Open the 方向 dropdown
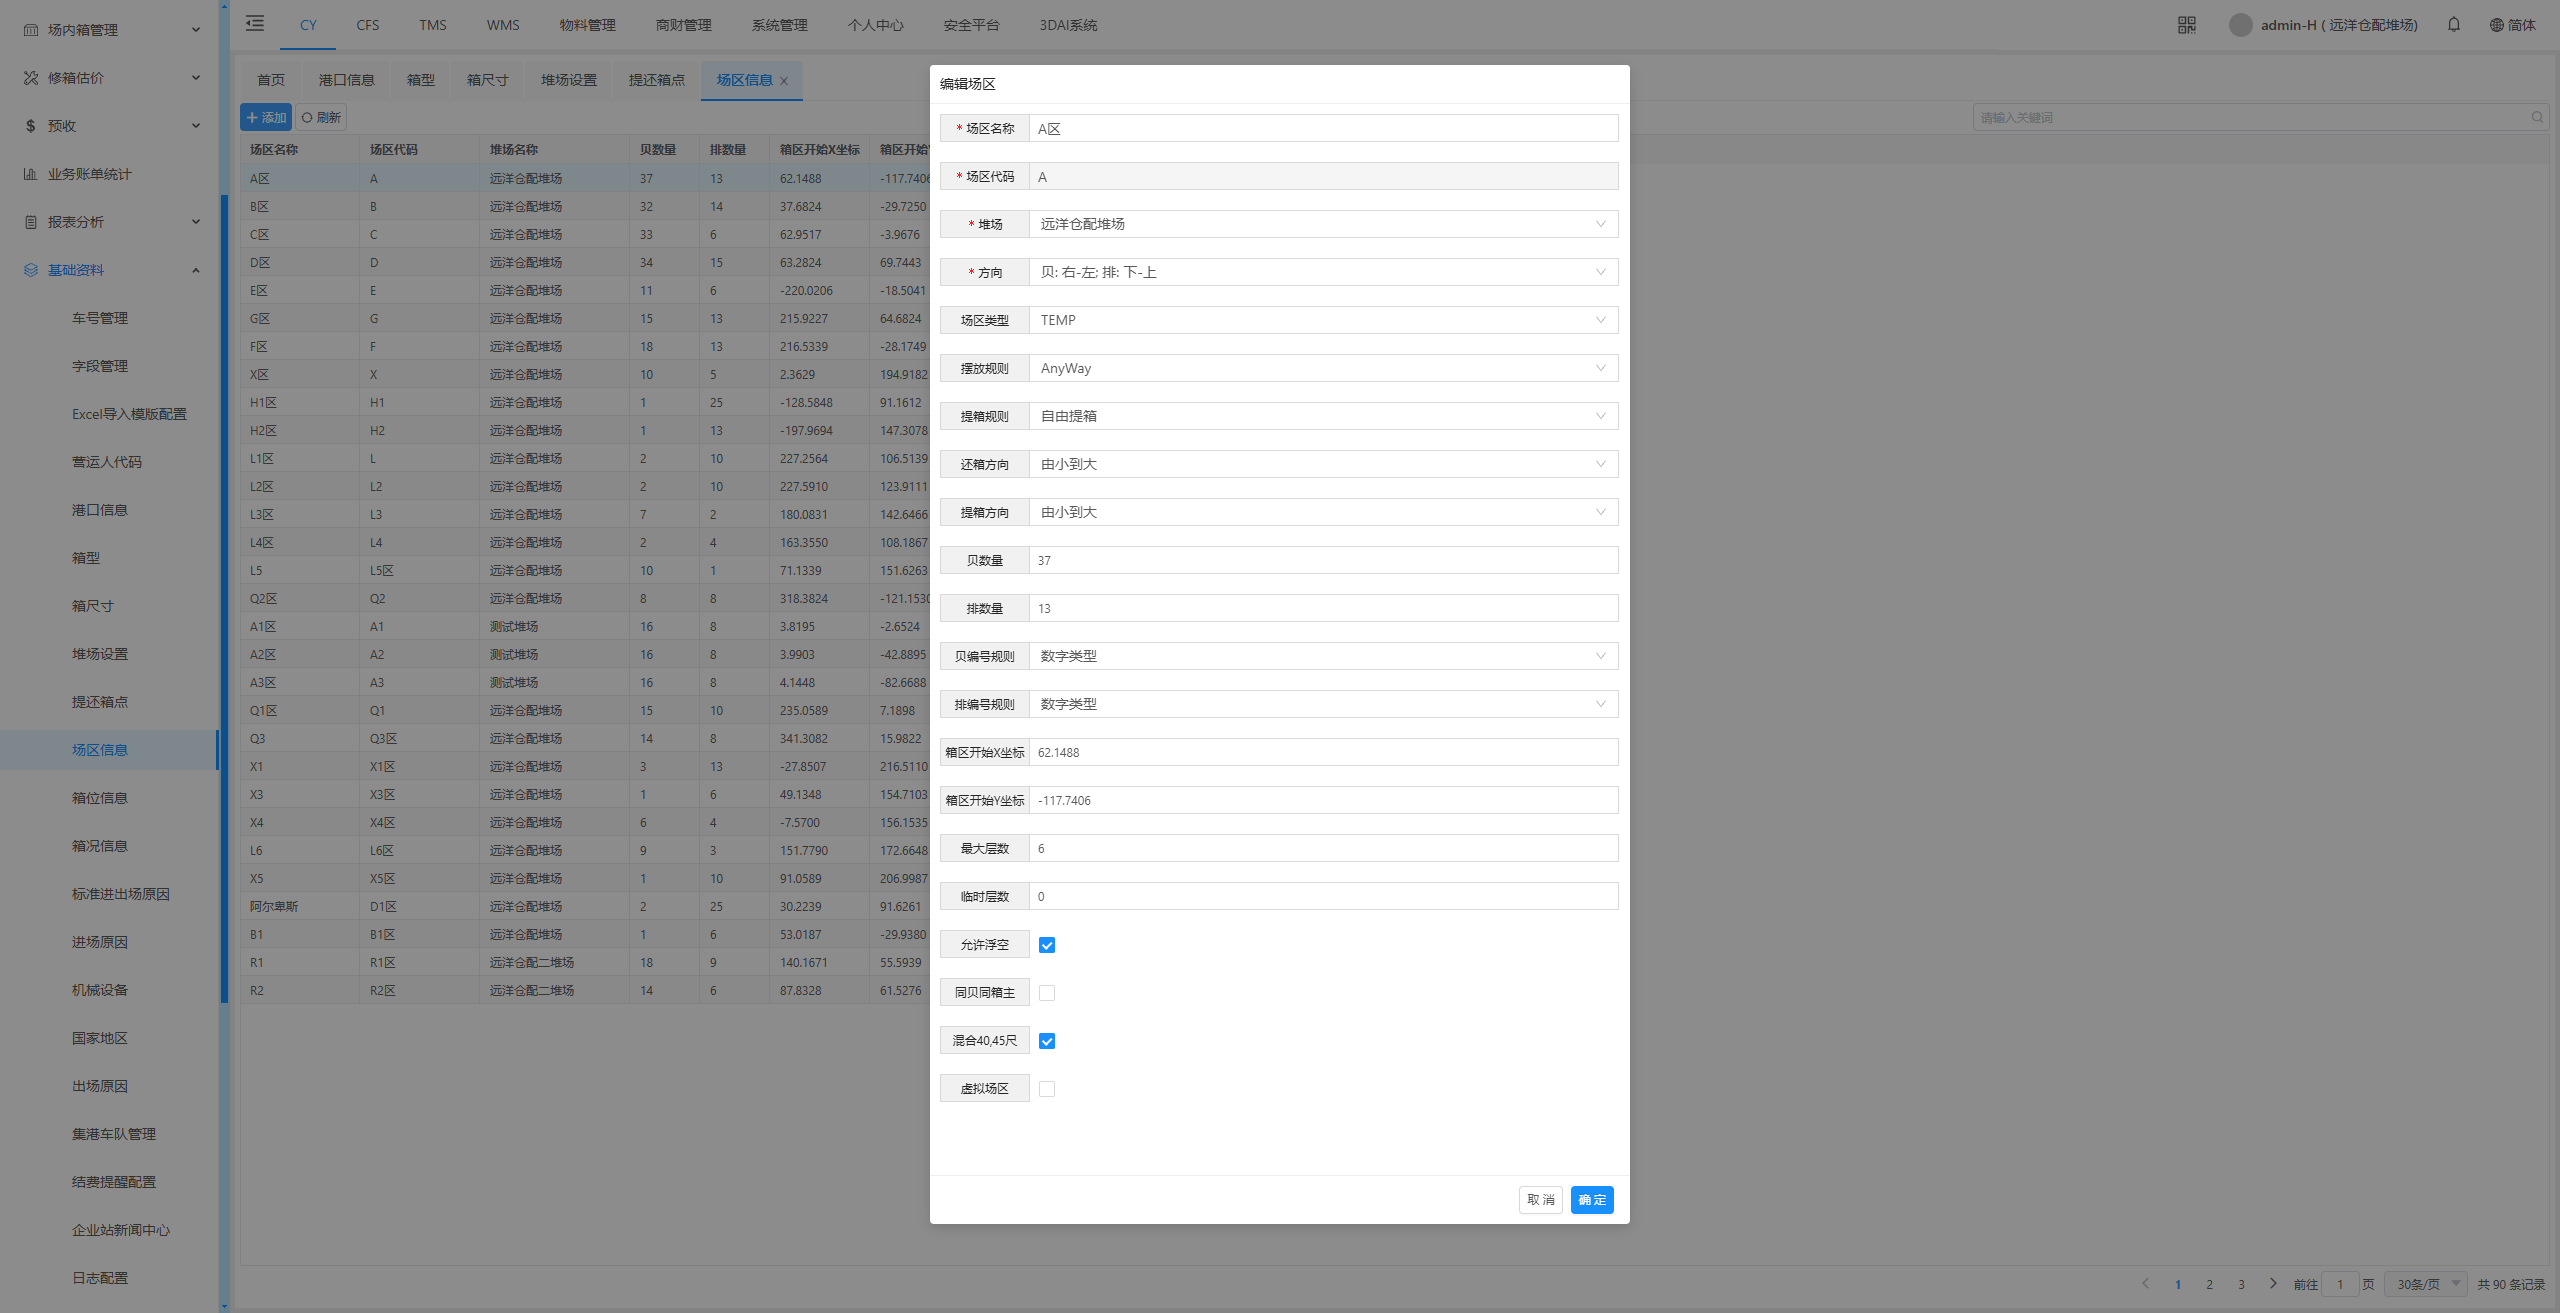This screenshot has width=2560, height=1313. coord(1323,272)
